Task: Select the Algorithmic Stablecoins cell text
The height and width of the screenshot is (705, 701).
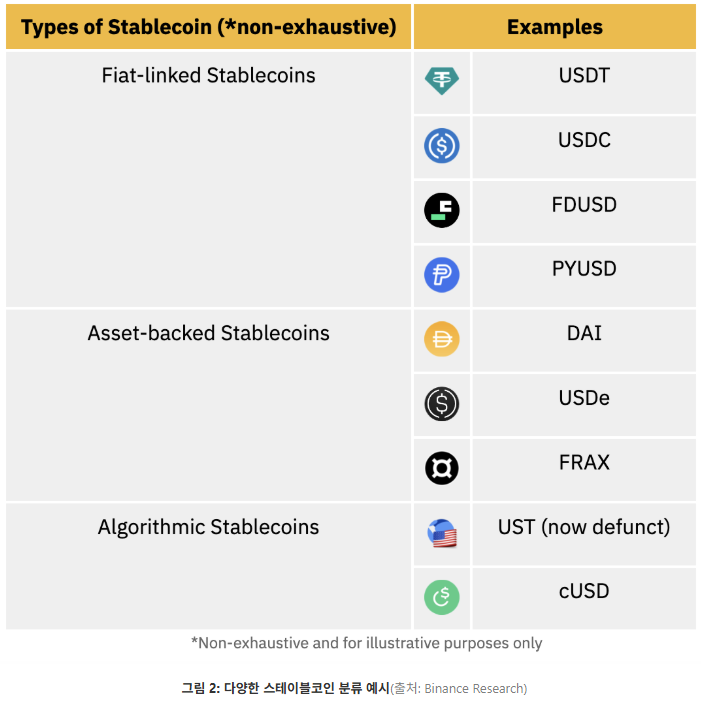Action: click(x=208, y=527)
